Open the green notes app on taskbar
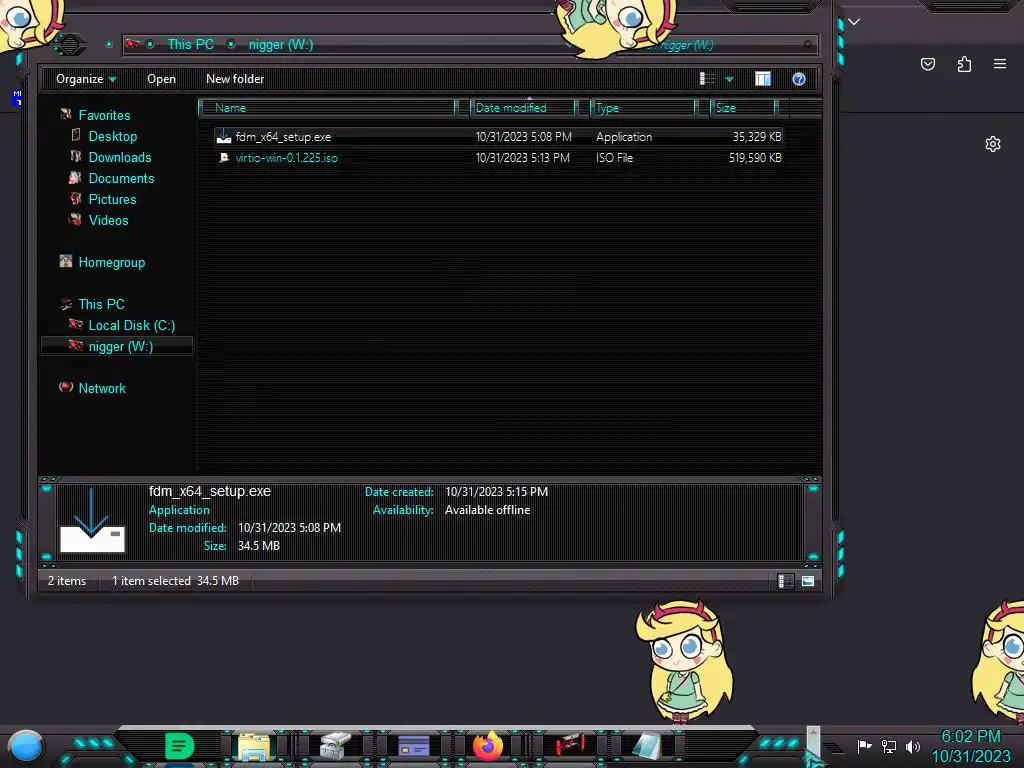 [x=179, y=746]
